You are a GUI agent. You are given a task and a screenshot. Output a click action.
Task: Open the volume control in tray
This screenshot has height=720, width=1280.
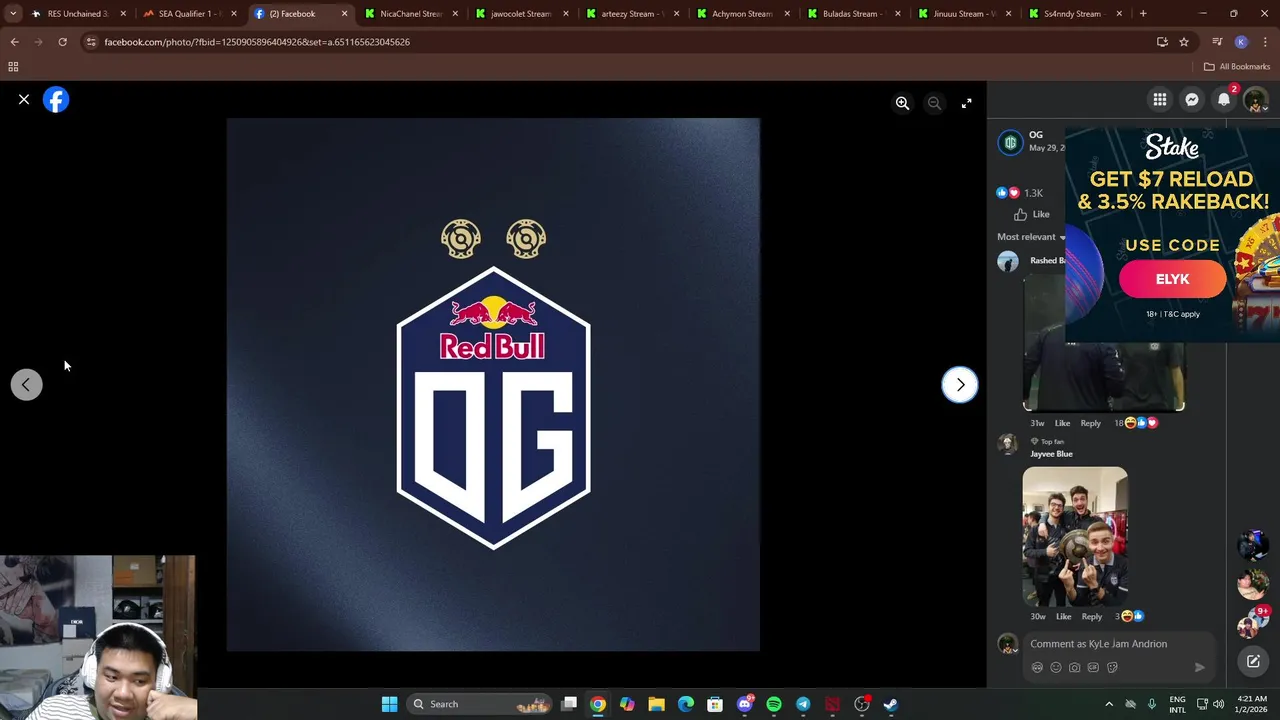point(1218,704)
